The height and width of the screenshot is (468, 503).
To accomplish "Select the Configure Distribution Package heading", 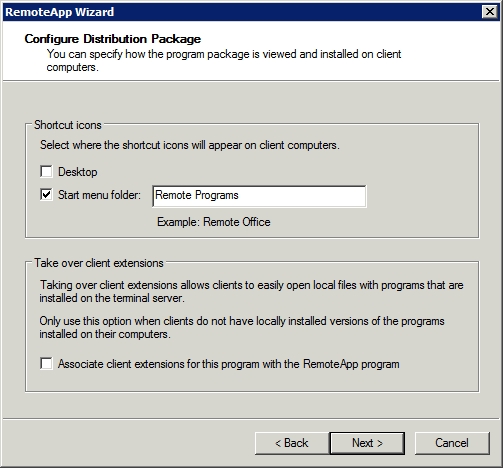I will point(113,39).
